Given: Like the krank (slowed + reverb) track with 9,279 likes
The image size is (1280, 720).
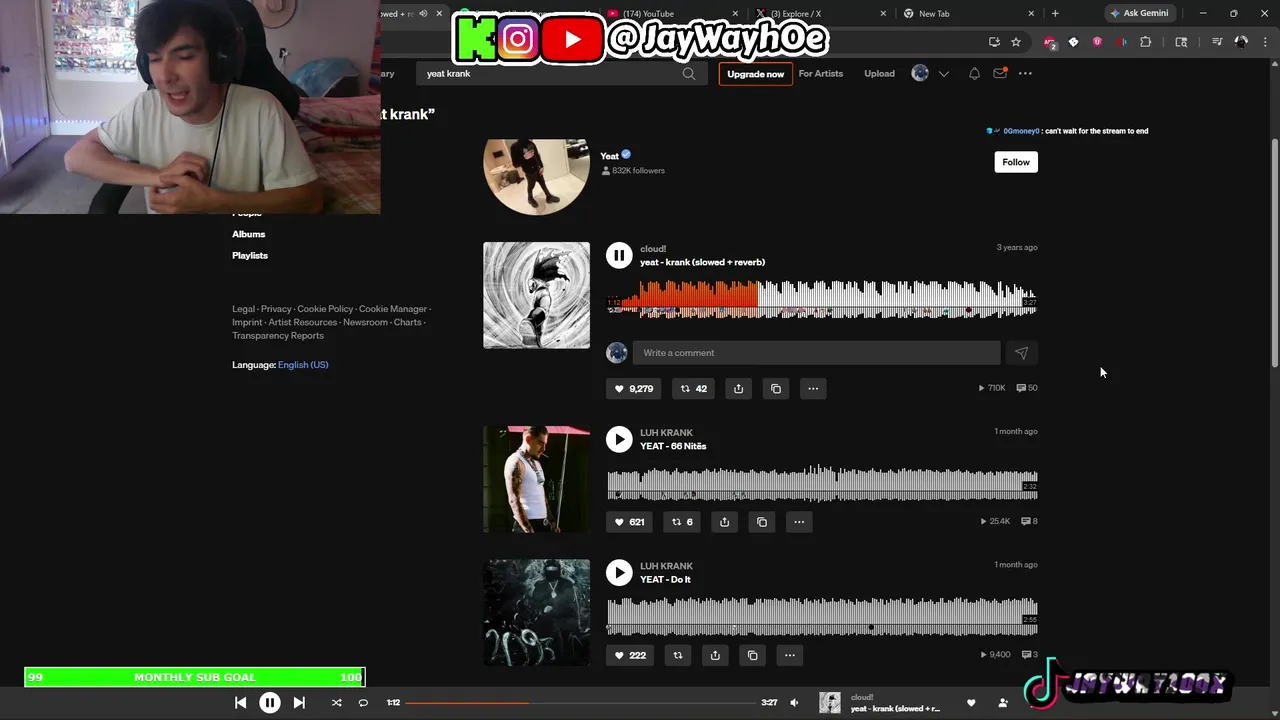Looking at the screenshot, I should pos(634,388).
